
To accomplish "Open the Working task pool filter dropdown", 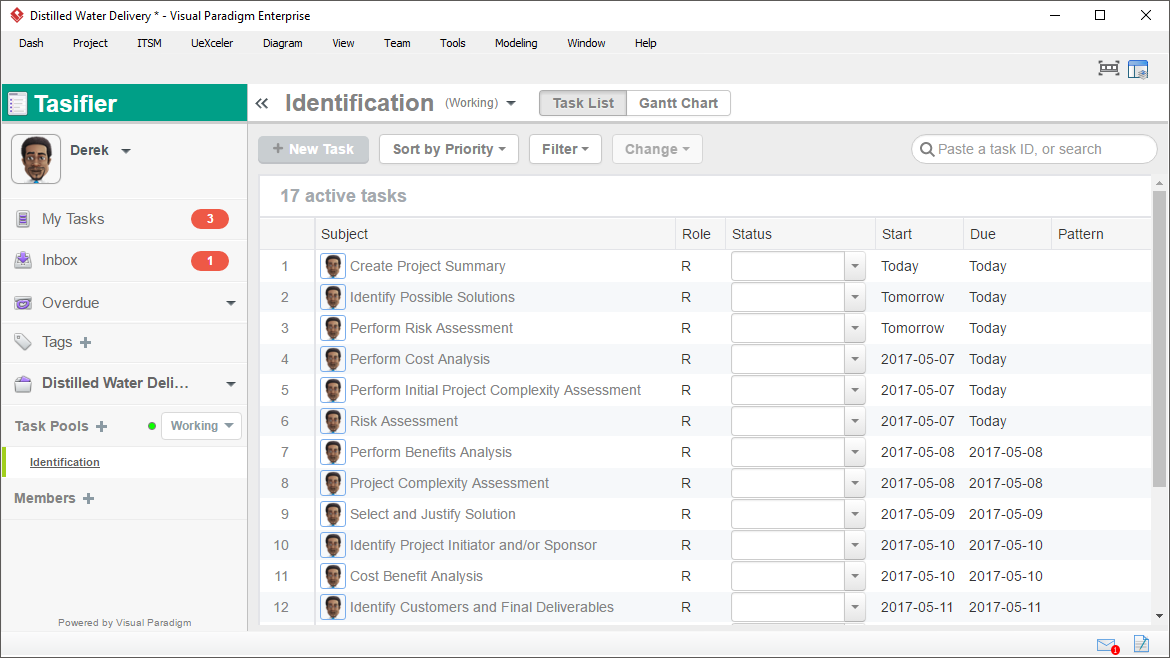I will click(x=201, y=426).
